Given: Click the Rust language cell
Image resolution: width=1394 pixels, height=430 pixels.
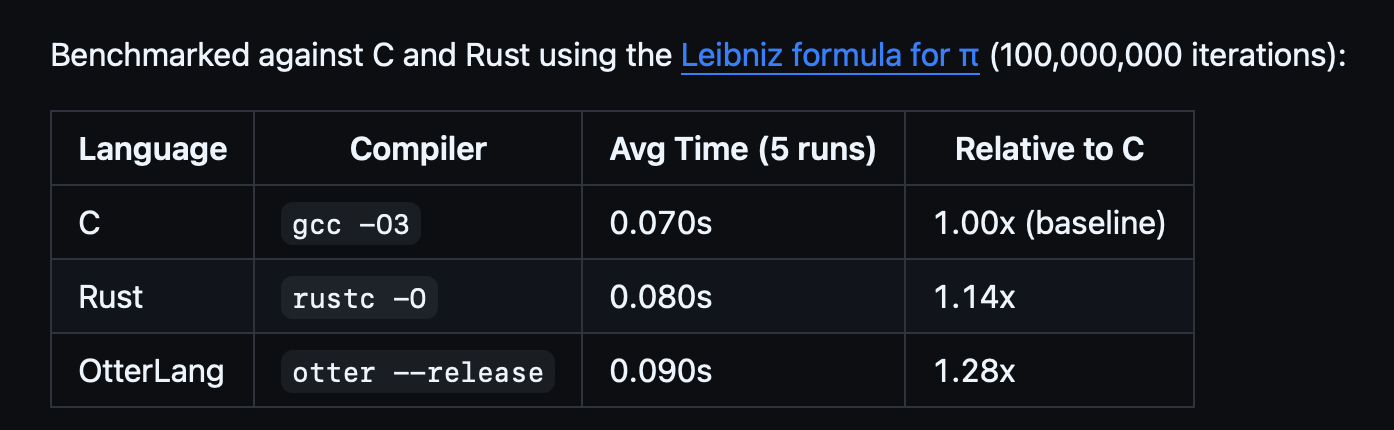Looking at the screenshot, I should (153, 297).
